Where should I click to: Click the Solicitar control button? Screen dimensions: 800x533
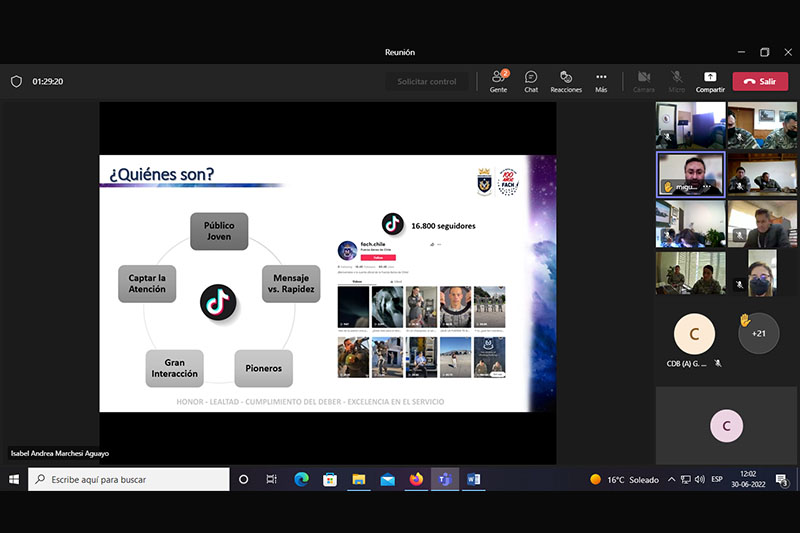point(427,82)
